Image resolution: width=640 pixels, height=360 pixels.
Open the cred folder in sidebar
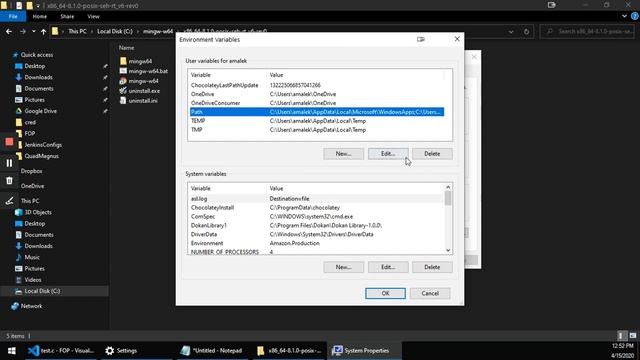pos(30,122)
